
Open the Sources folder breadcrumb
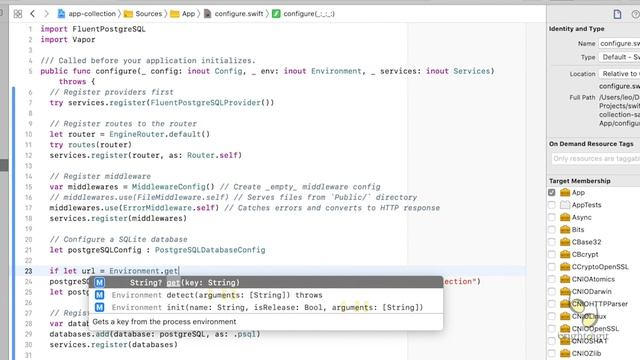coord(143,14)
